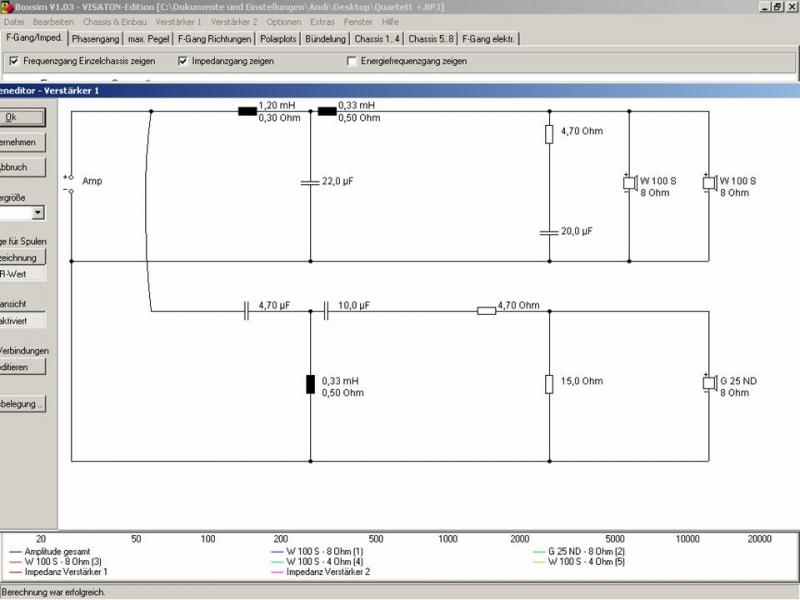Click the R-Wert coil display button
800x600 pixels.
pos(22,274)
